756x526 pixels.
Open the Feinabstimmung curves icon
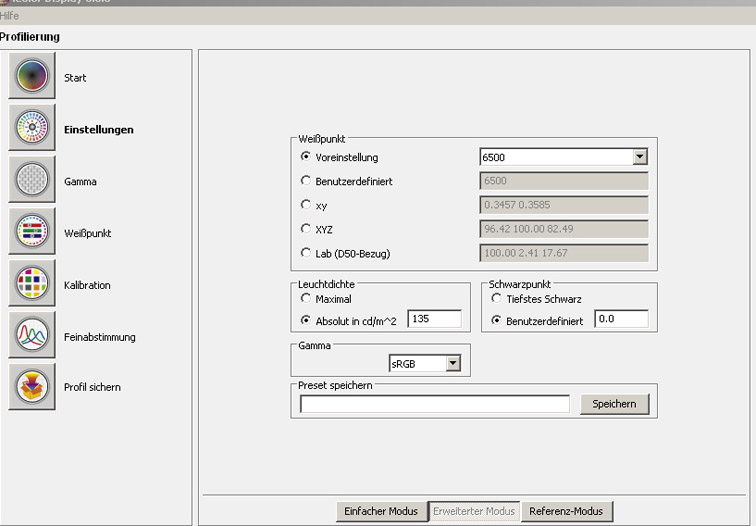[32, 336]
